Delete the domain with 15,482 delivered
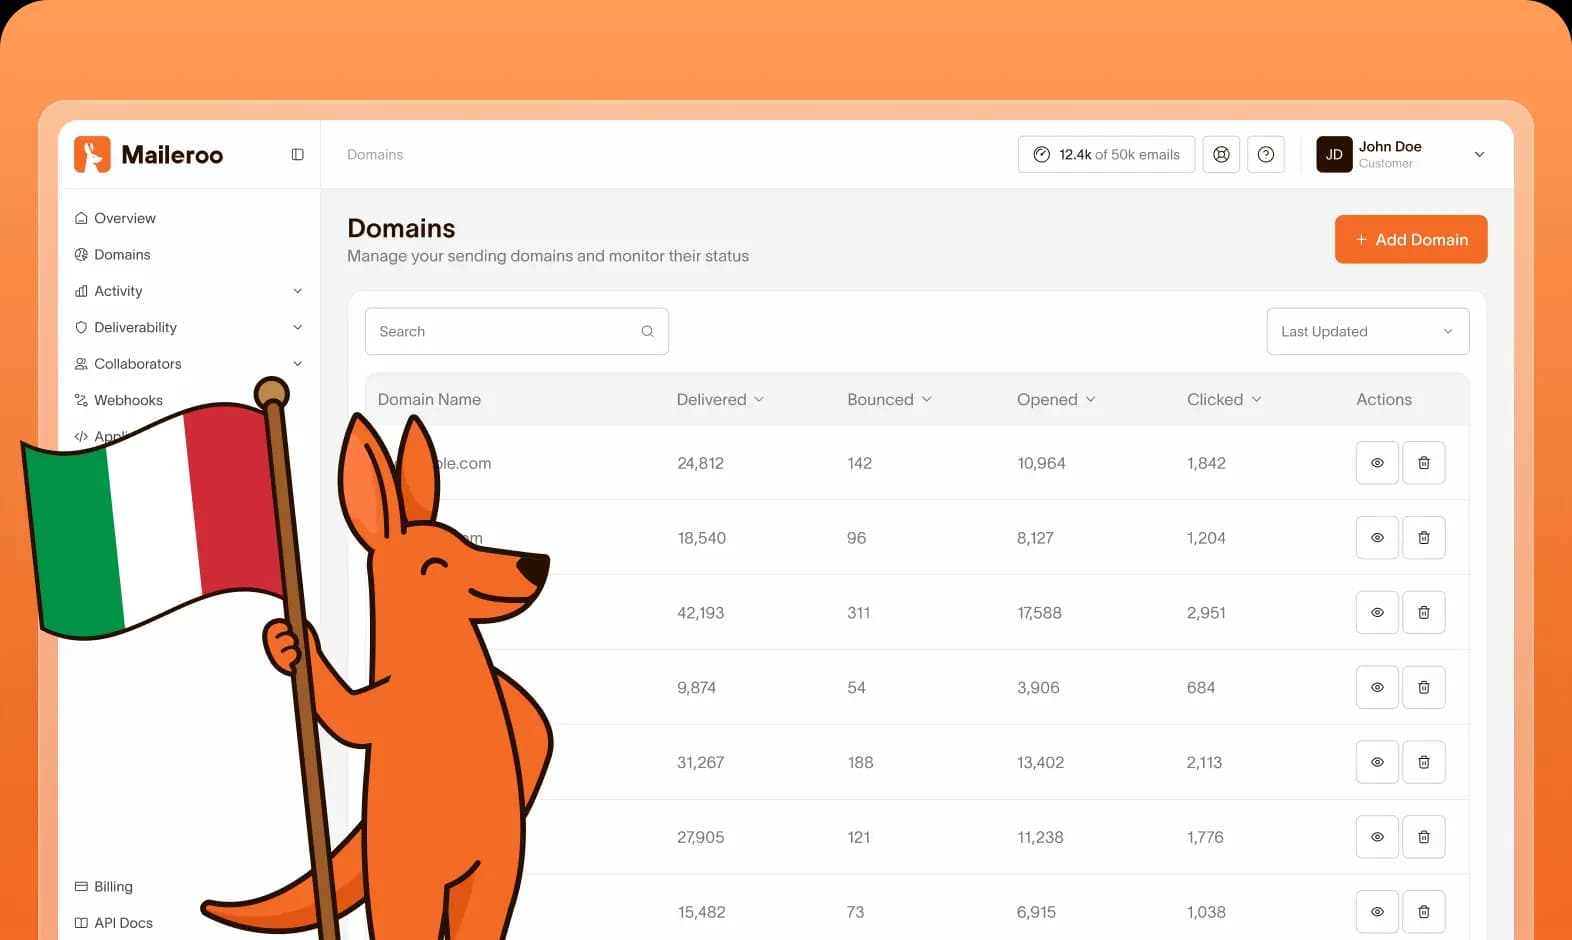 (1424, 912)
